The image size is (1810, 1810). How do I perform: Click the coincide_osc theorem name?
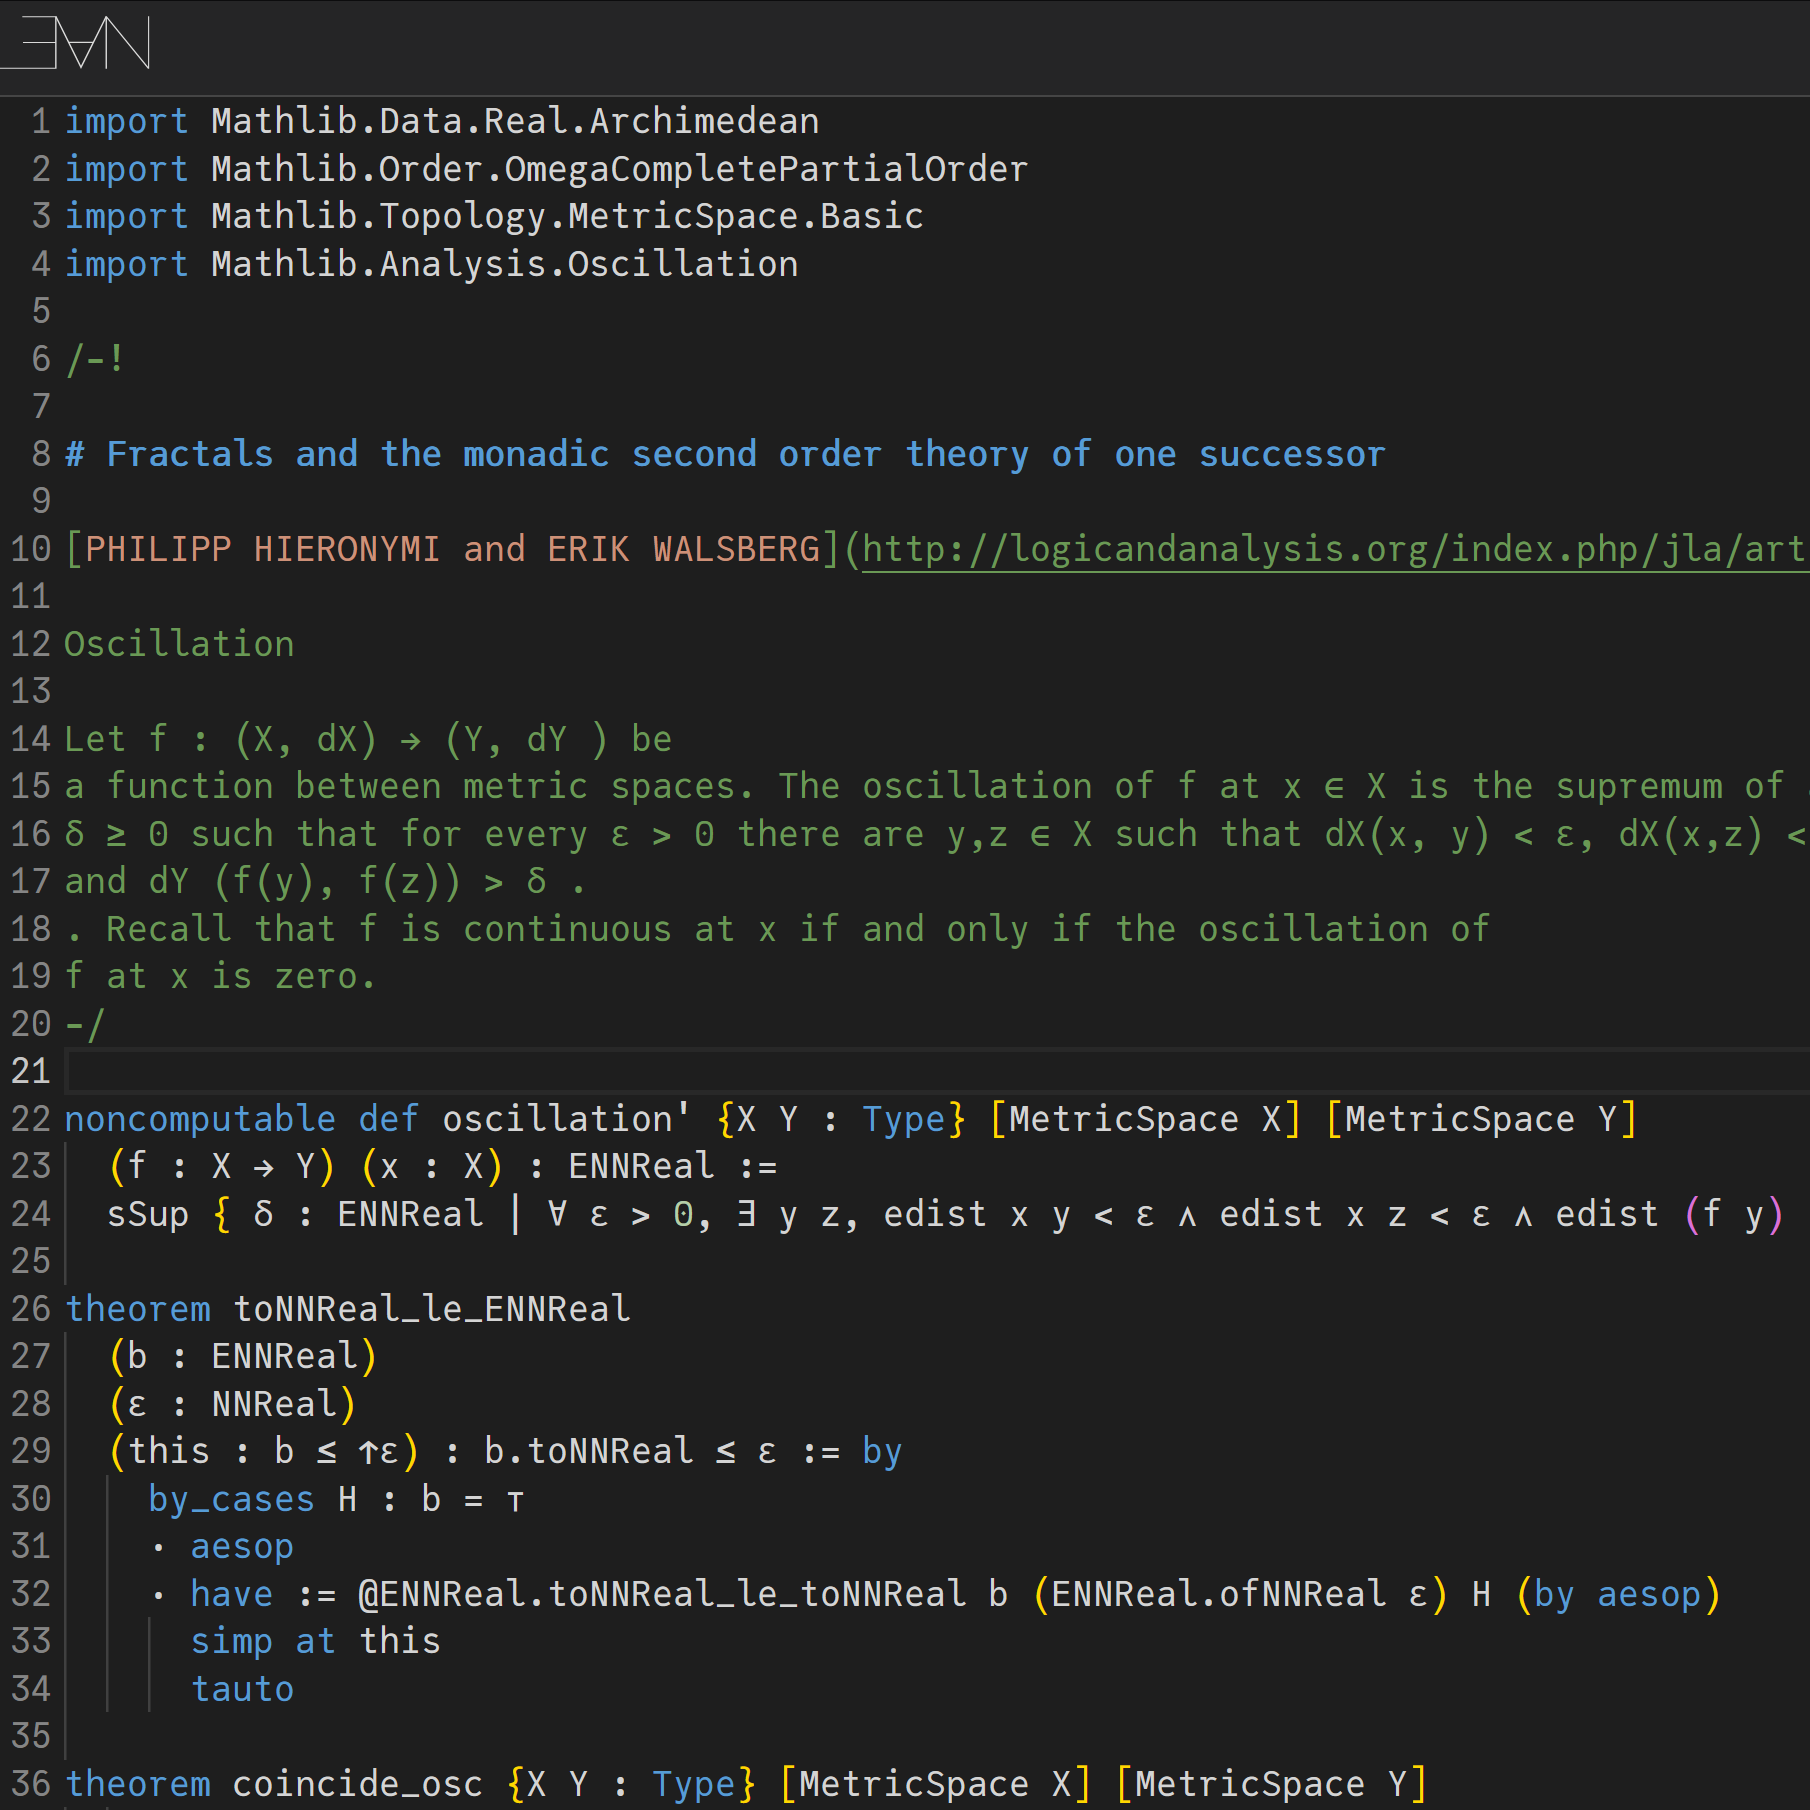[x=357, y=1783]
